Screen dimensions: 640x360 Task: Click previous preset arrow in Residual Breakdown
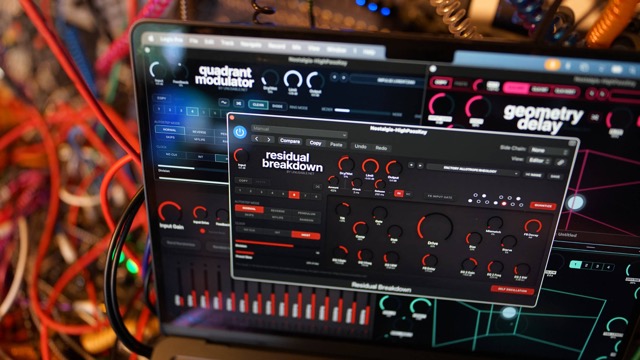click(x=411, y=165)
